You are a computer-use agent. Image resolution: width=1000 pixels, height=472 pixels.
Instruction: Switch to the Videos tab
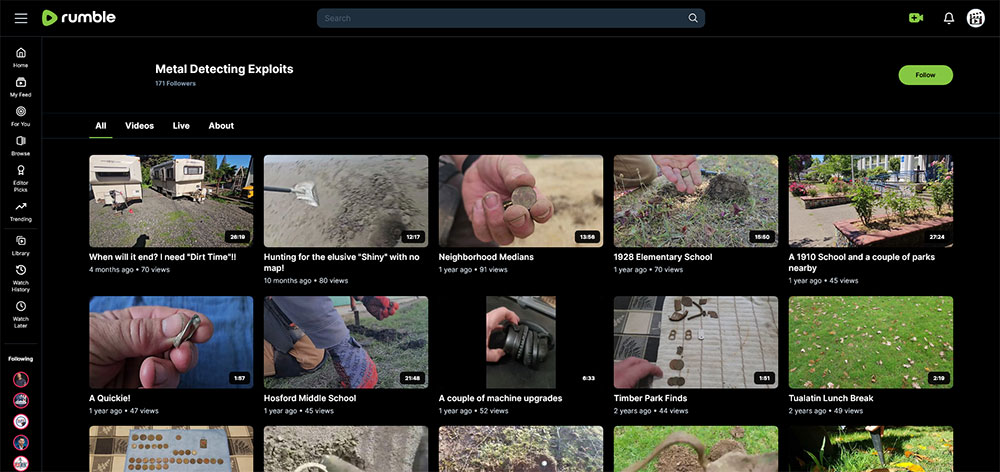[x=140, y=126]
